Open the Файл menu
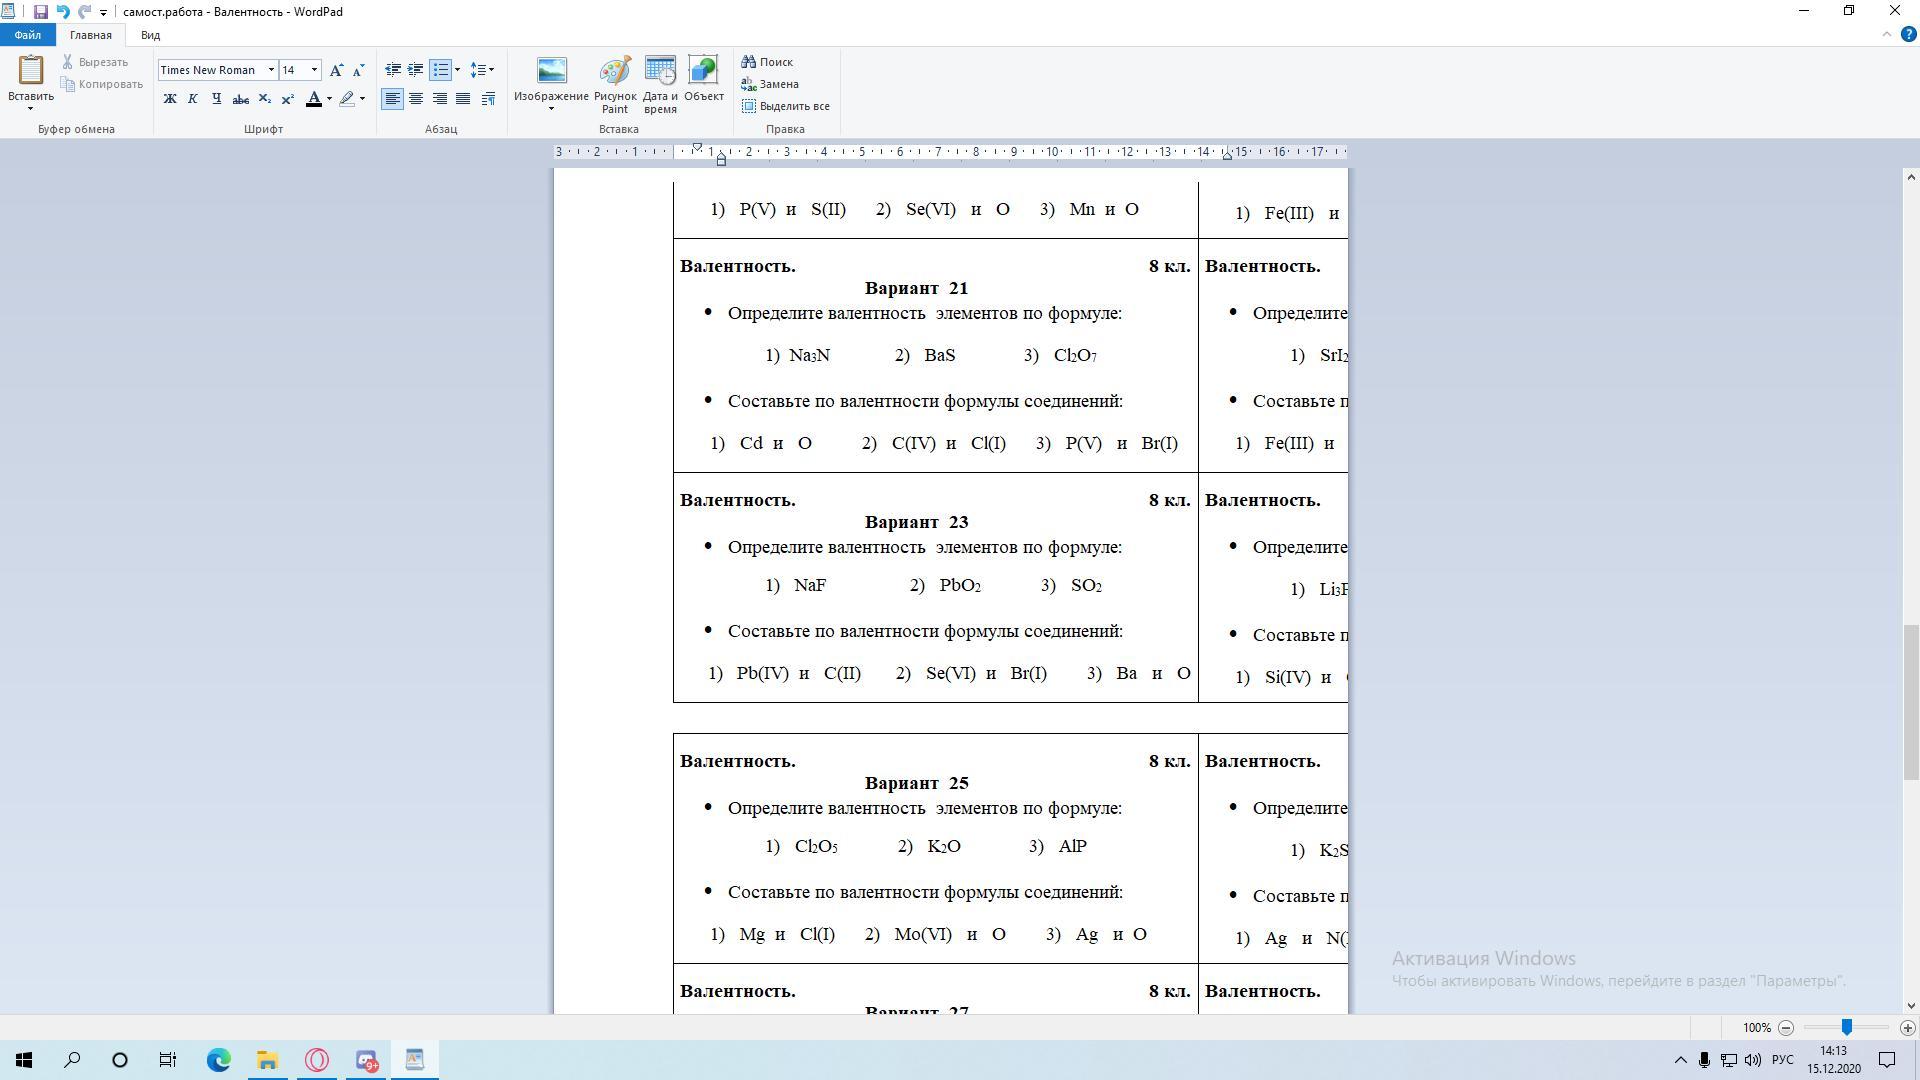Image resolution: width=1920 pixels, height=1080 pixels. [27, 35]
